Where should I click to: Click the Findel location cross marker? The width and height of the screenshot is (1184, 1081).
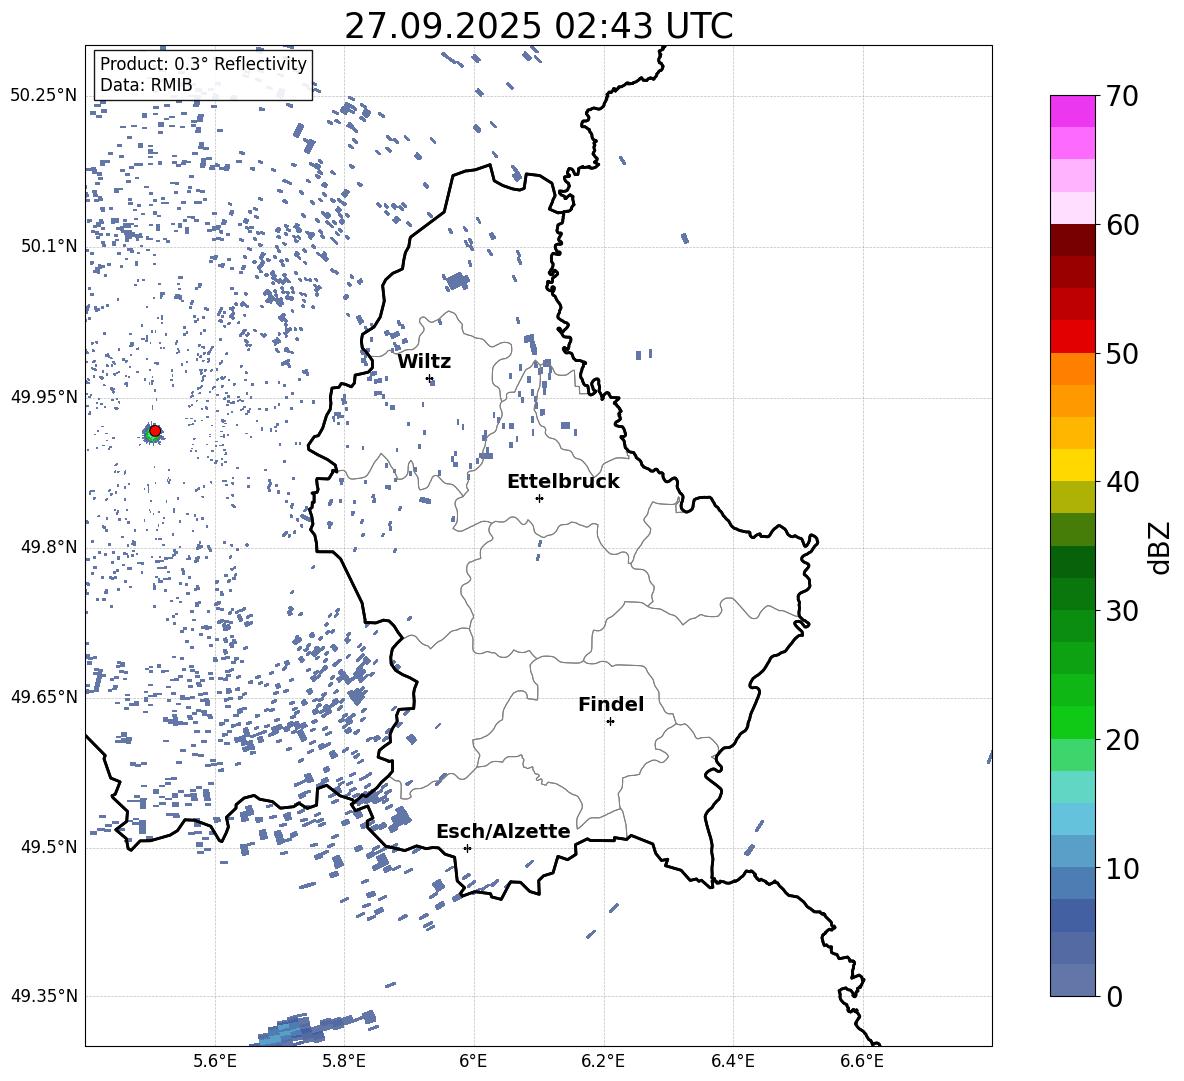point(610,722)
